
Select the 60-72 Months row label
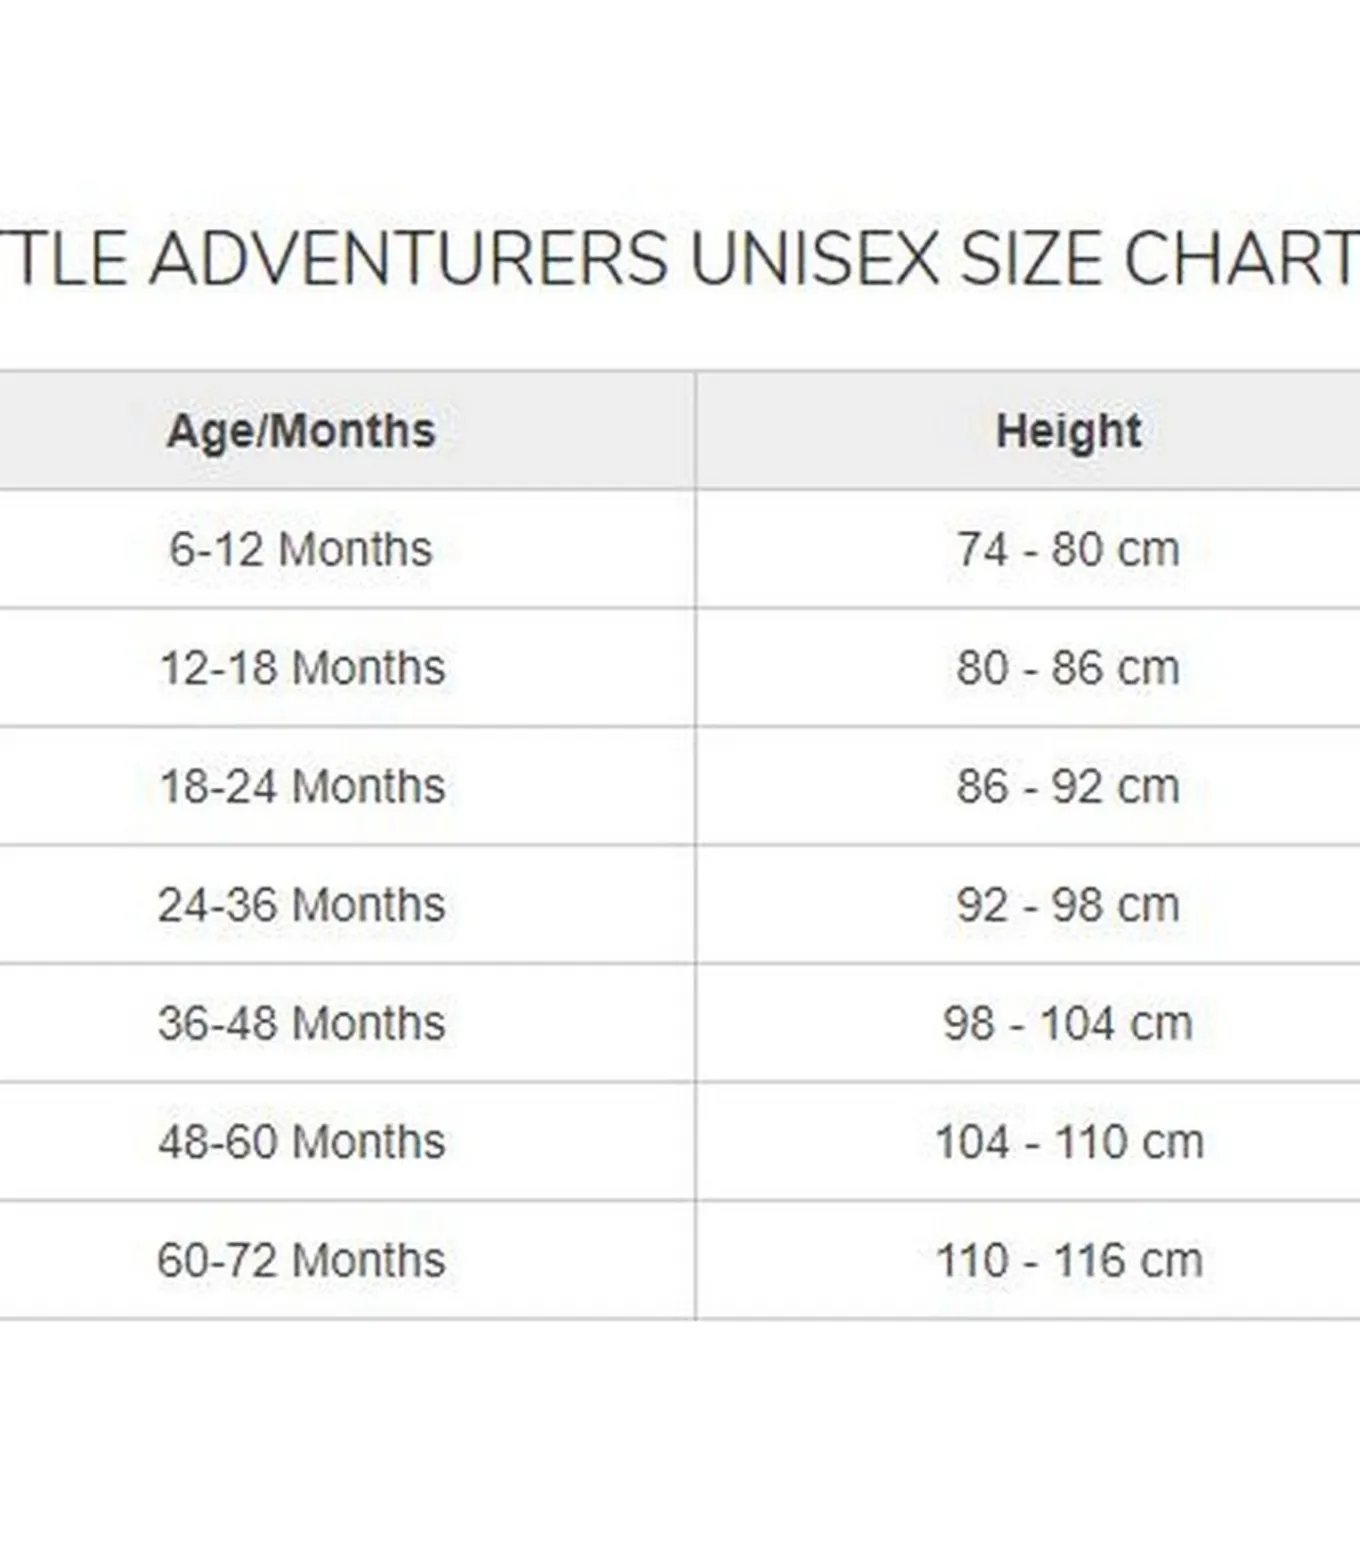coord(301,1260)
